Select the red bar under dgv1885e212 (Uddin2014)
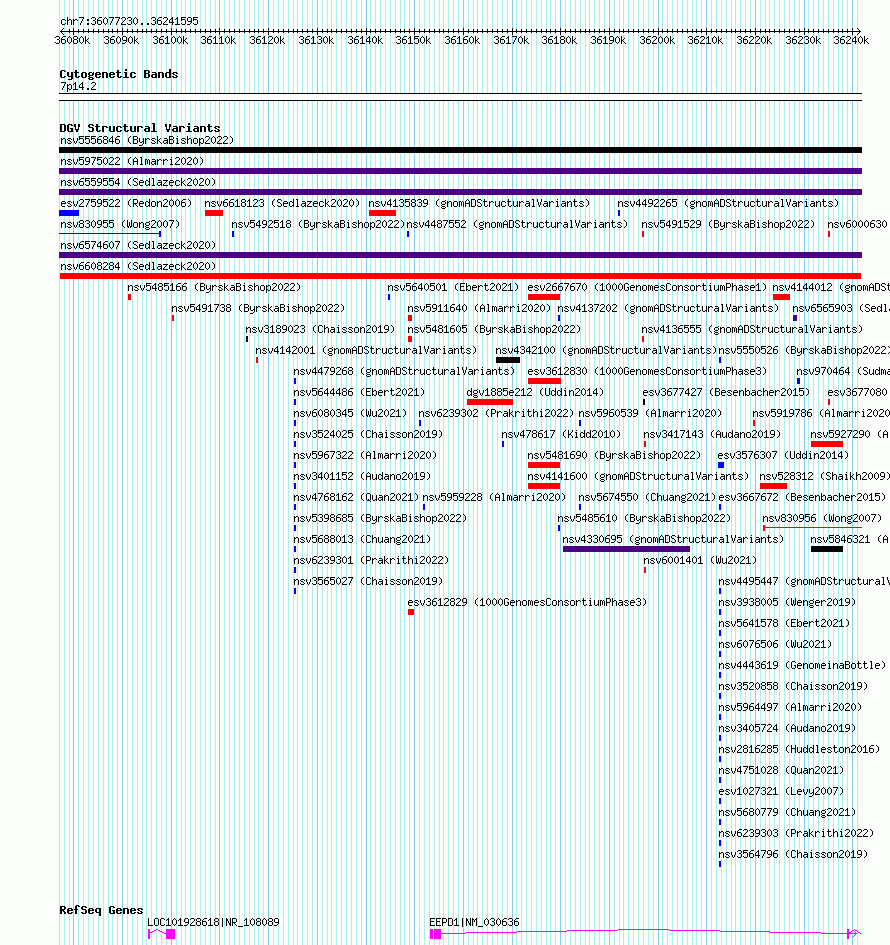The image size is (890, 945). (x=490, y=402)
